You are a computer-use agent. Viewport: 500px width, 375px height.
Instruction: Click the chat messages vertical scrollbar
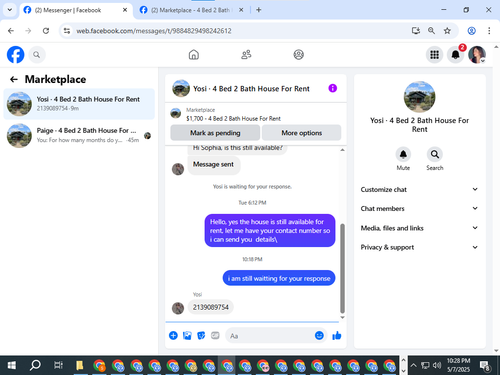[x=342, y=268]
